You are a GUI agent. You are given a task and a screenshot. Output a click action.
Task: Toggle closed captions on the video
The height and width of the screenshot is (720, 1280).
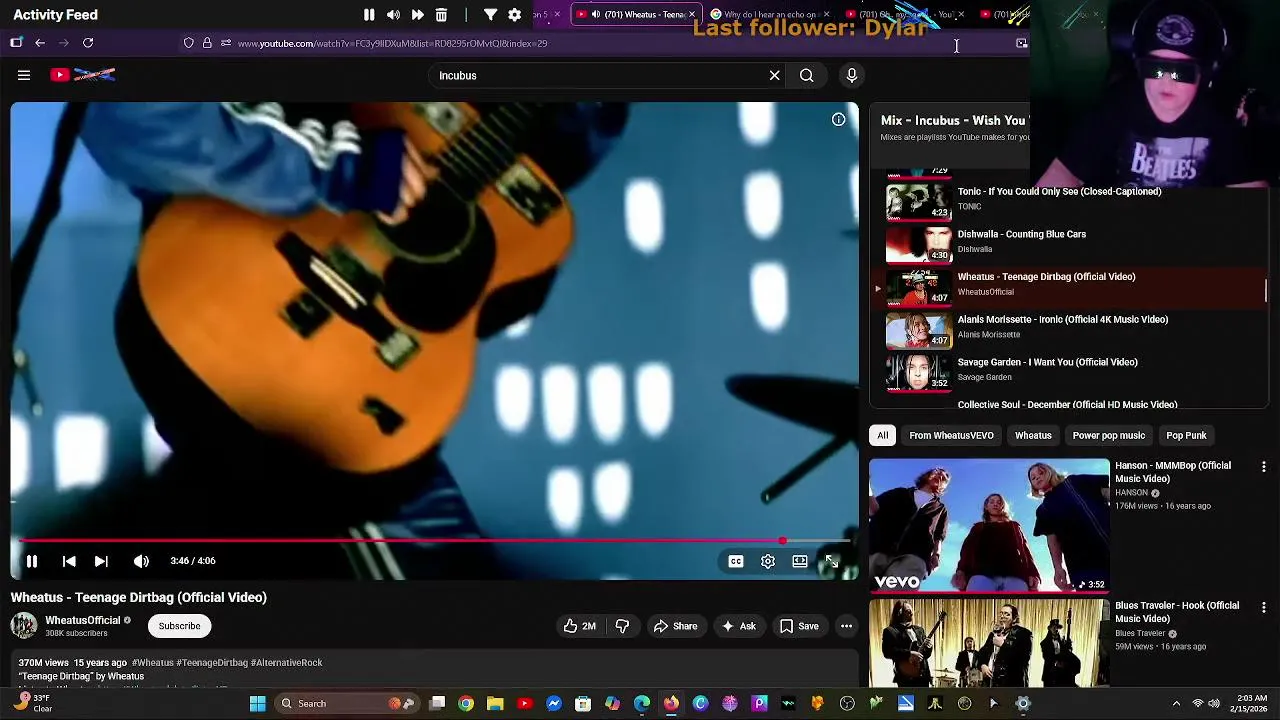736,561
